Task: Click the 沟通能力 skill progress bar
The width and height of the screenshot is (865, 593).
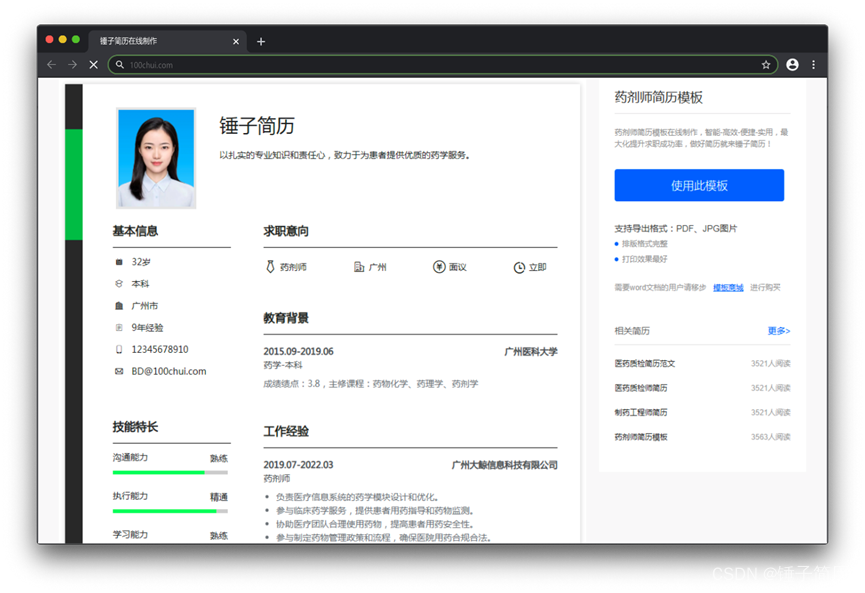Action: pos(170,472)
